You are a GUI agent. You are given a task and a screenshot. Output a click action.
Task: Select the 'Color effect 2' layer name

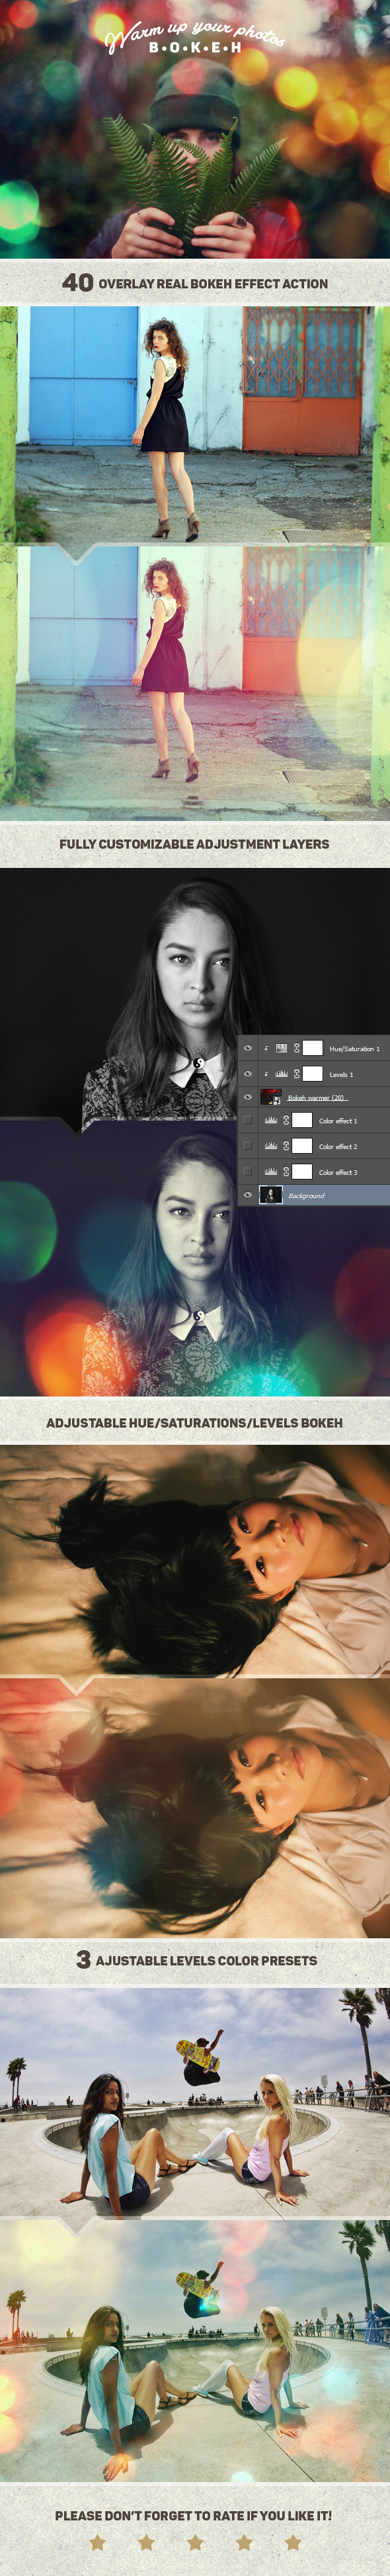pyautogui.click(x=338, y=1147)
